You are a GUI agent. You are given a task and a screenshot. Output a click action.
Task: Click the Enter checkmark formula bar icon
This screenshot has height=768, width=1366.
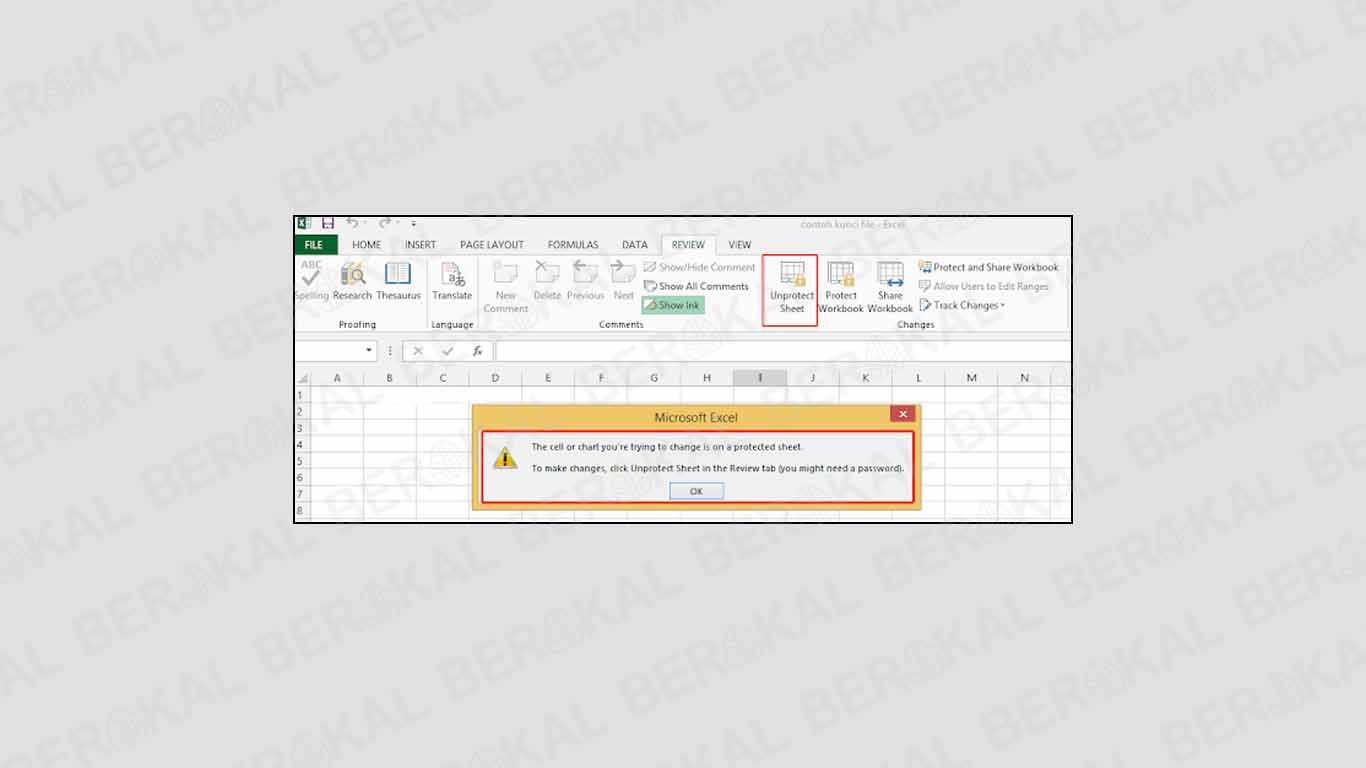448,351
